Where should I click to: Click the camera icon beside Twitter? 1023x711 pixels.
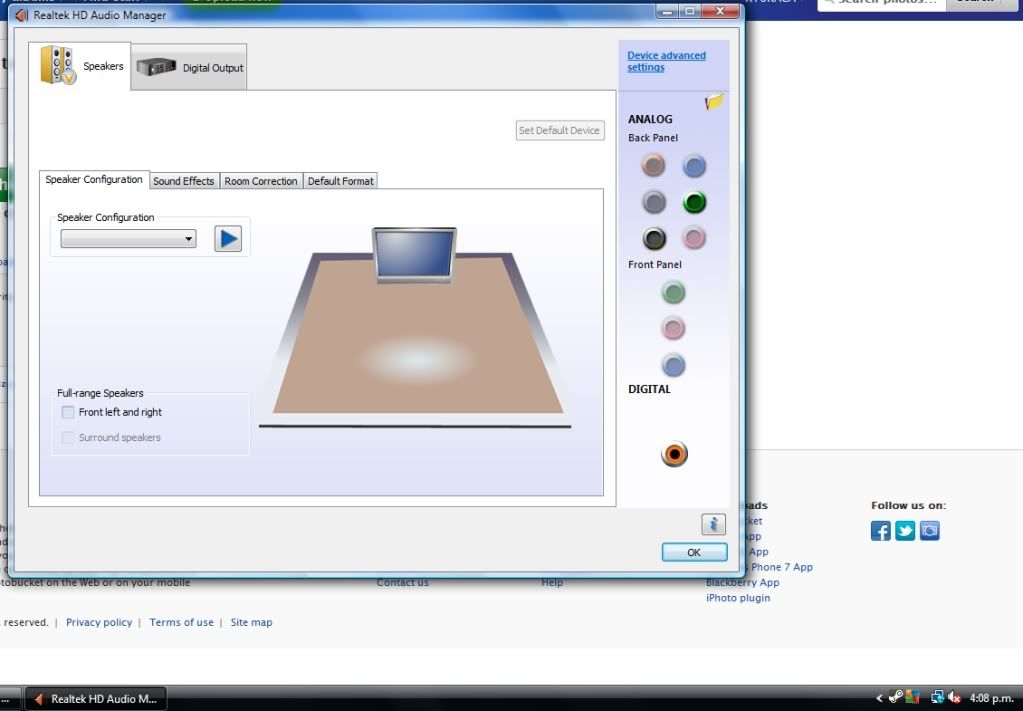pyautogui.click(x=930, y=531)
